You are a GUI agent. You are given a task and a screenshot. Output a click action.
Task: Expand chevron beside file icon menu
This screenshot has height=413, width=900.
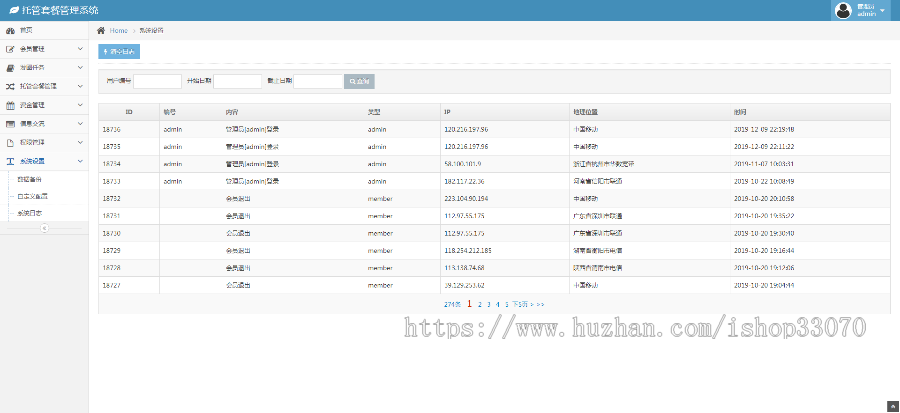80,143
